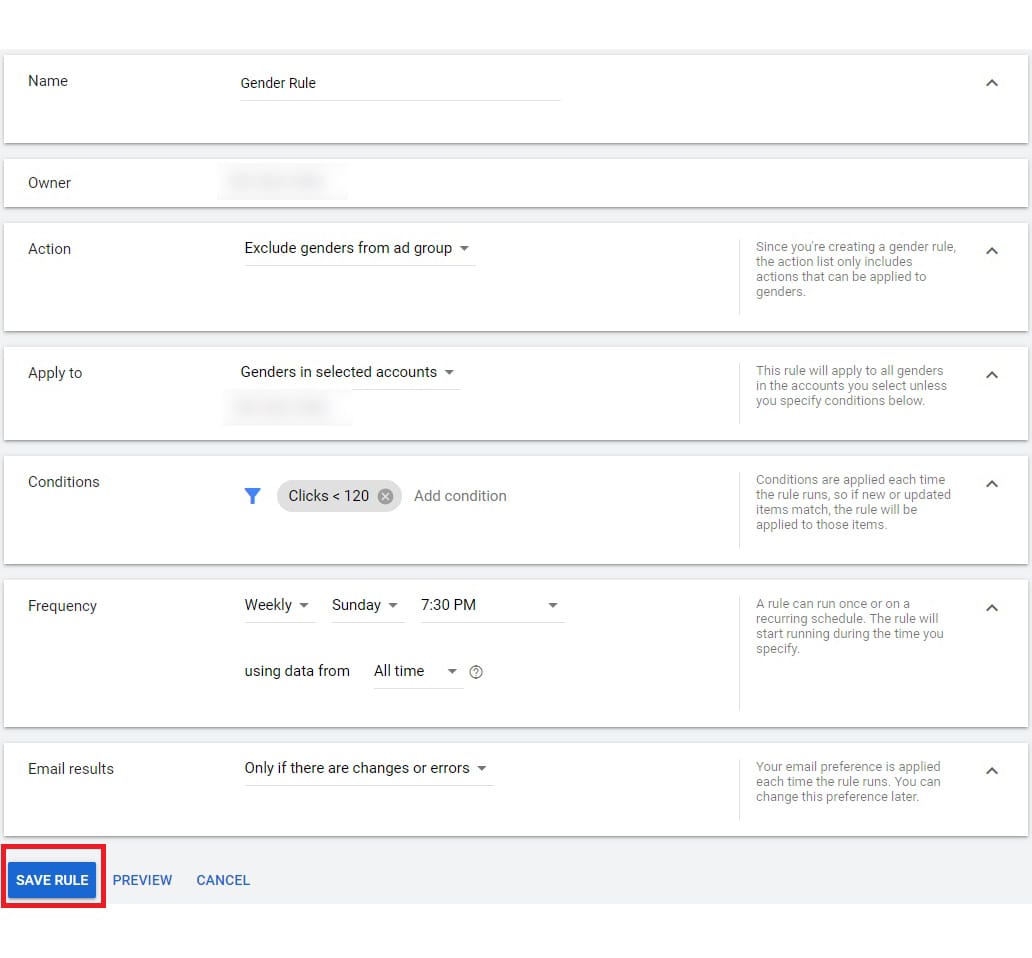This screenshot has height=958, width=1032.
Task: Open Genders in selected accounts dropdown
Action: click(x=347, y=372)
